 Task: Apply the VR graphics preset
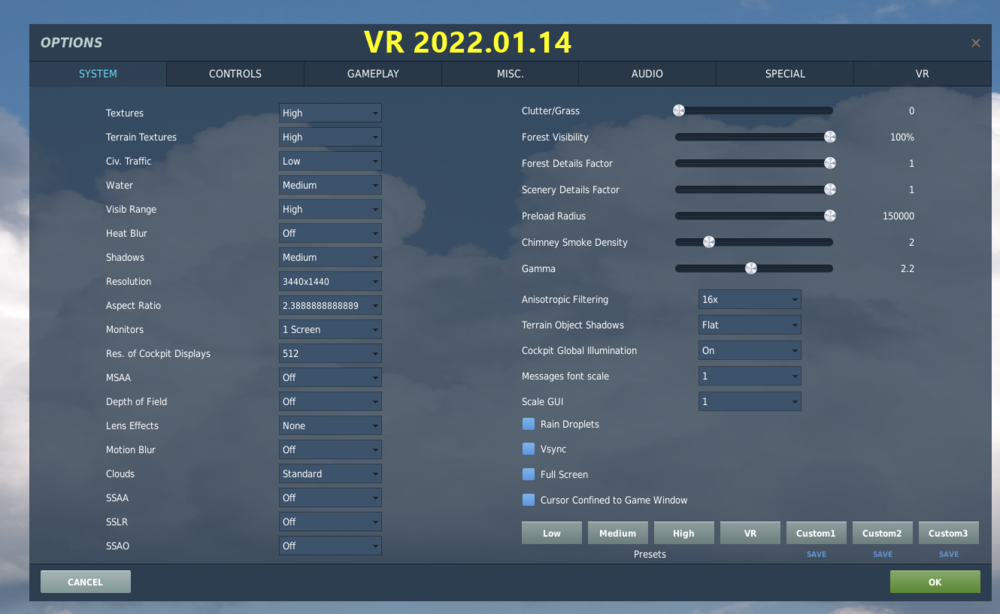click(750, 532)
